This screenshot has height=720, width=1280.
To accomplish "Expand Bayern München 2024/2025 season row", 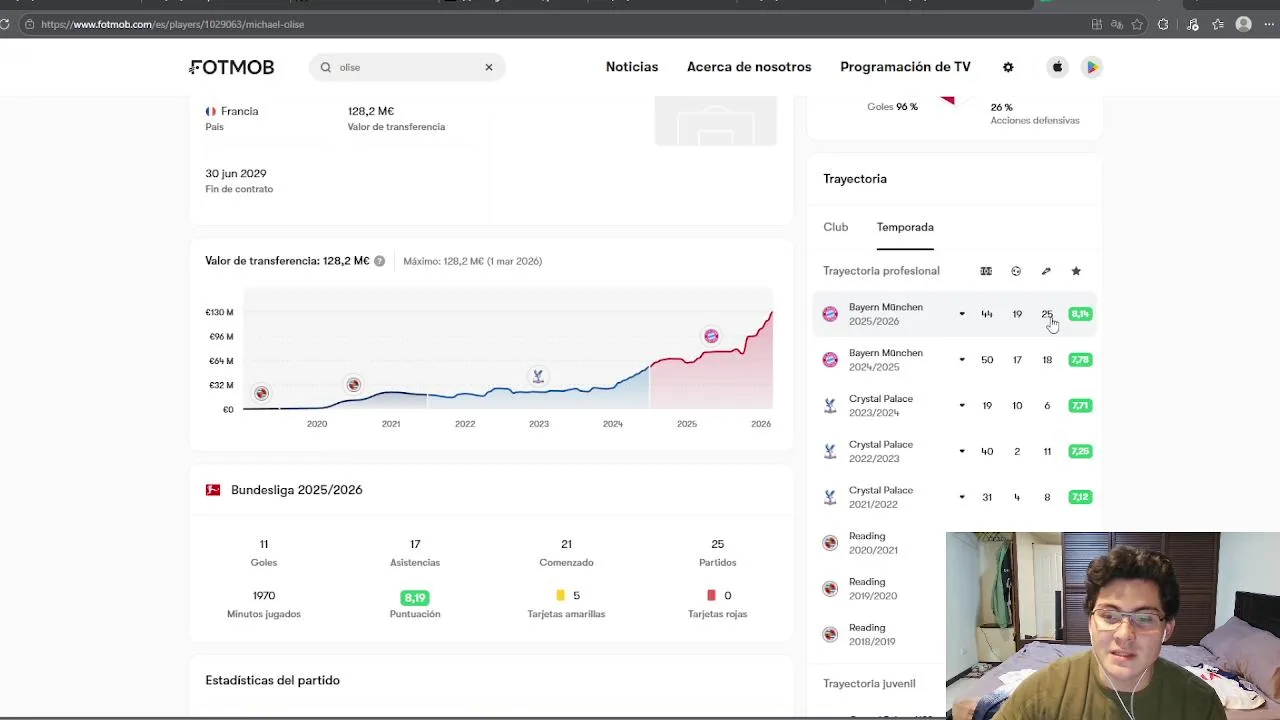I will (955, 360).
